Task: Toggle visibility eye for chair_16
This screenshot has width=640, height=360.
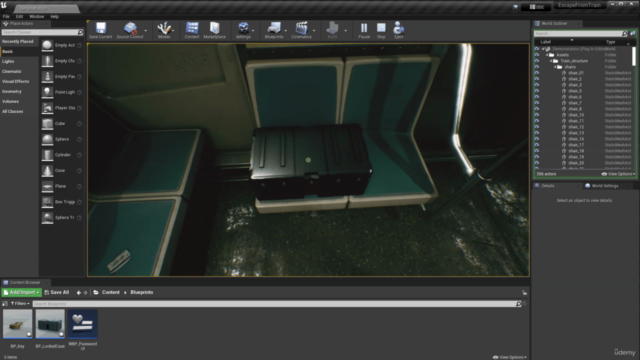Action: pyautogui.click(x=537, y=139)
